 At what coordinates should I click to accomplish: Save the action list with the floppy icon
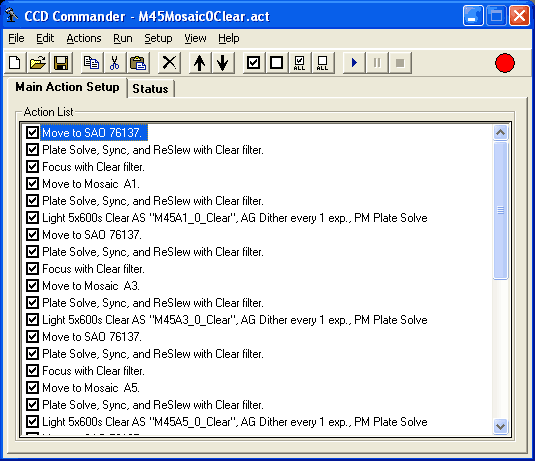[61, 63]
